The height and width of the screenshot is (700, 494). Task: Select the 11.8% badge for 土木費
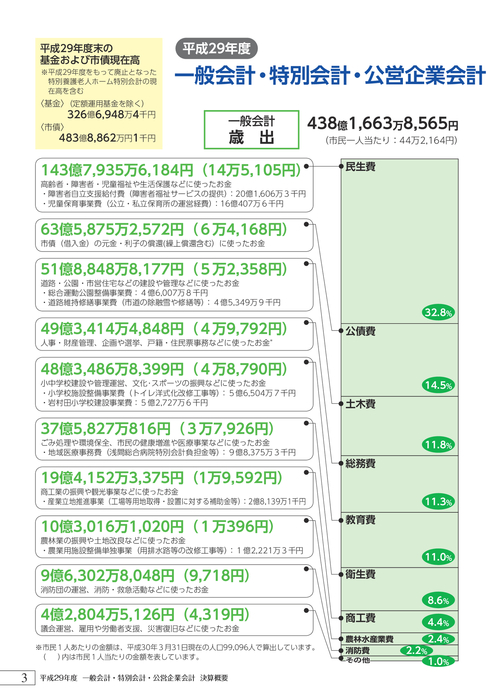tap(438, 445)
